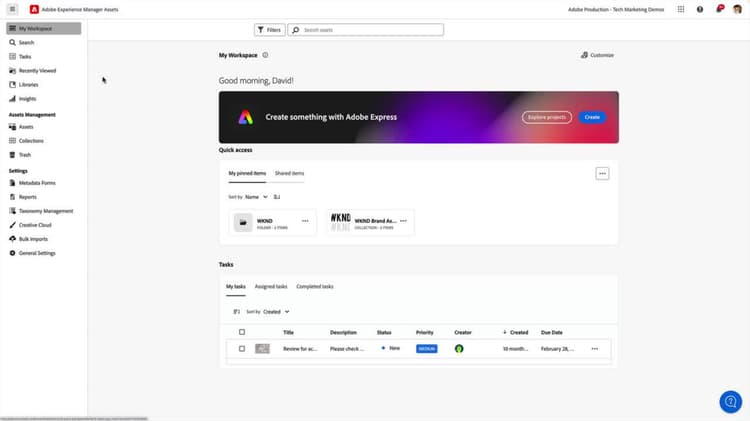
Task: Switch to the Shared items tab
Action: pos(289,173)
